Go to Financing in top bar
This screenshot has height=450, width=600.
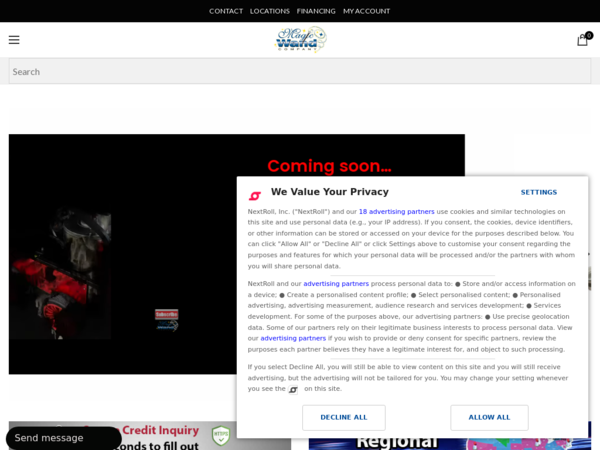[x=316, y=11]
